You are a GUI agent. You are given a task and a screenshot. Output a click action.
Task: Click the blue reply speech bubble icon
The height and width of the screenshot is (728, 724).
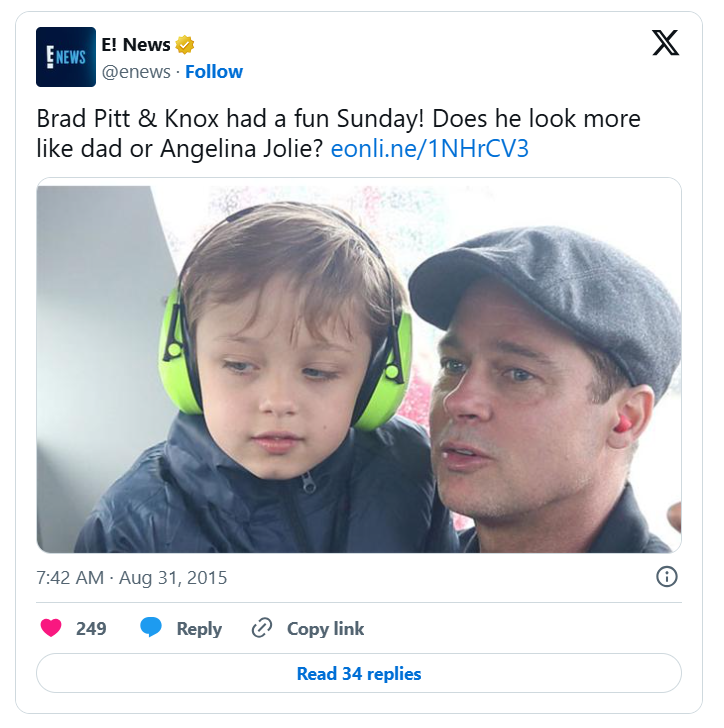pyautogui.click(x=151, y=628)
